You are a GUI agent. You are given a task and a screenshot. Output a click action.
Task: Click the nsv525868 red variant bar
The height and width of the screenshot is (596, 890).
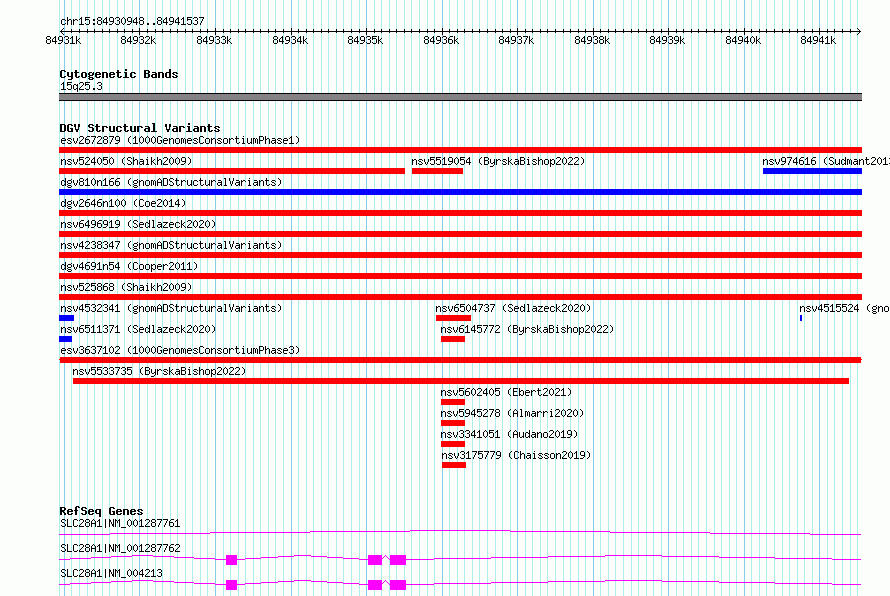point(460,297)
